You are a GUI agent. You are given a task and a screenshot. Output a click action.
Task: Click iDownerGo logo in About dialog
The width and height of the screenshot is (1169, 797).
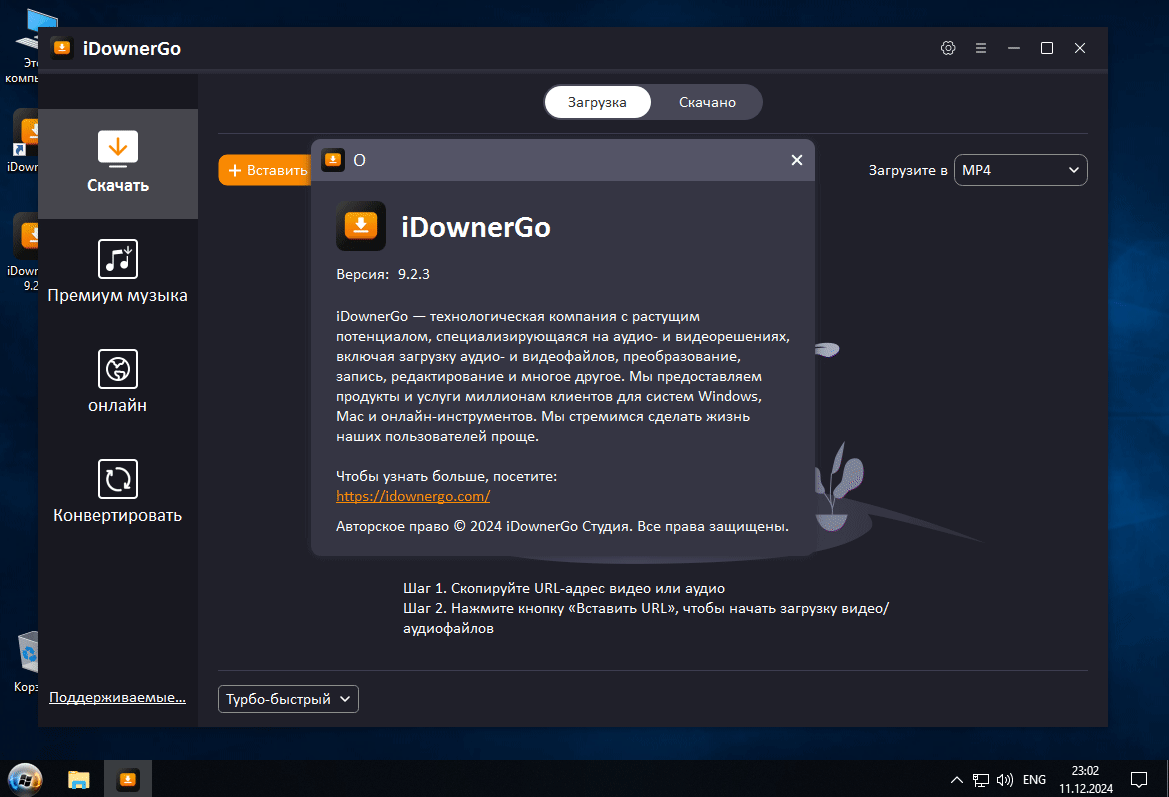pyautogui.click(x=361, y=226)
